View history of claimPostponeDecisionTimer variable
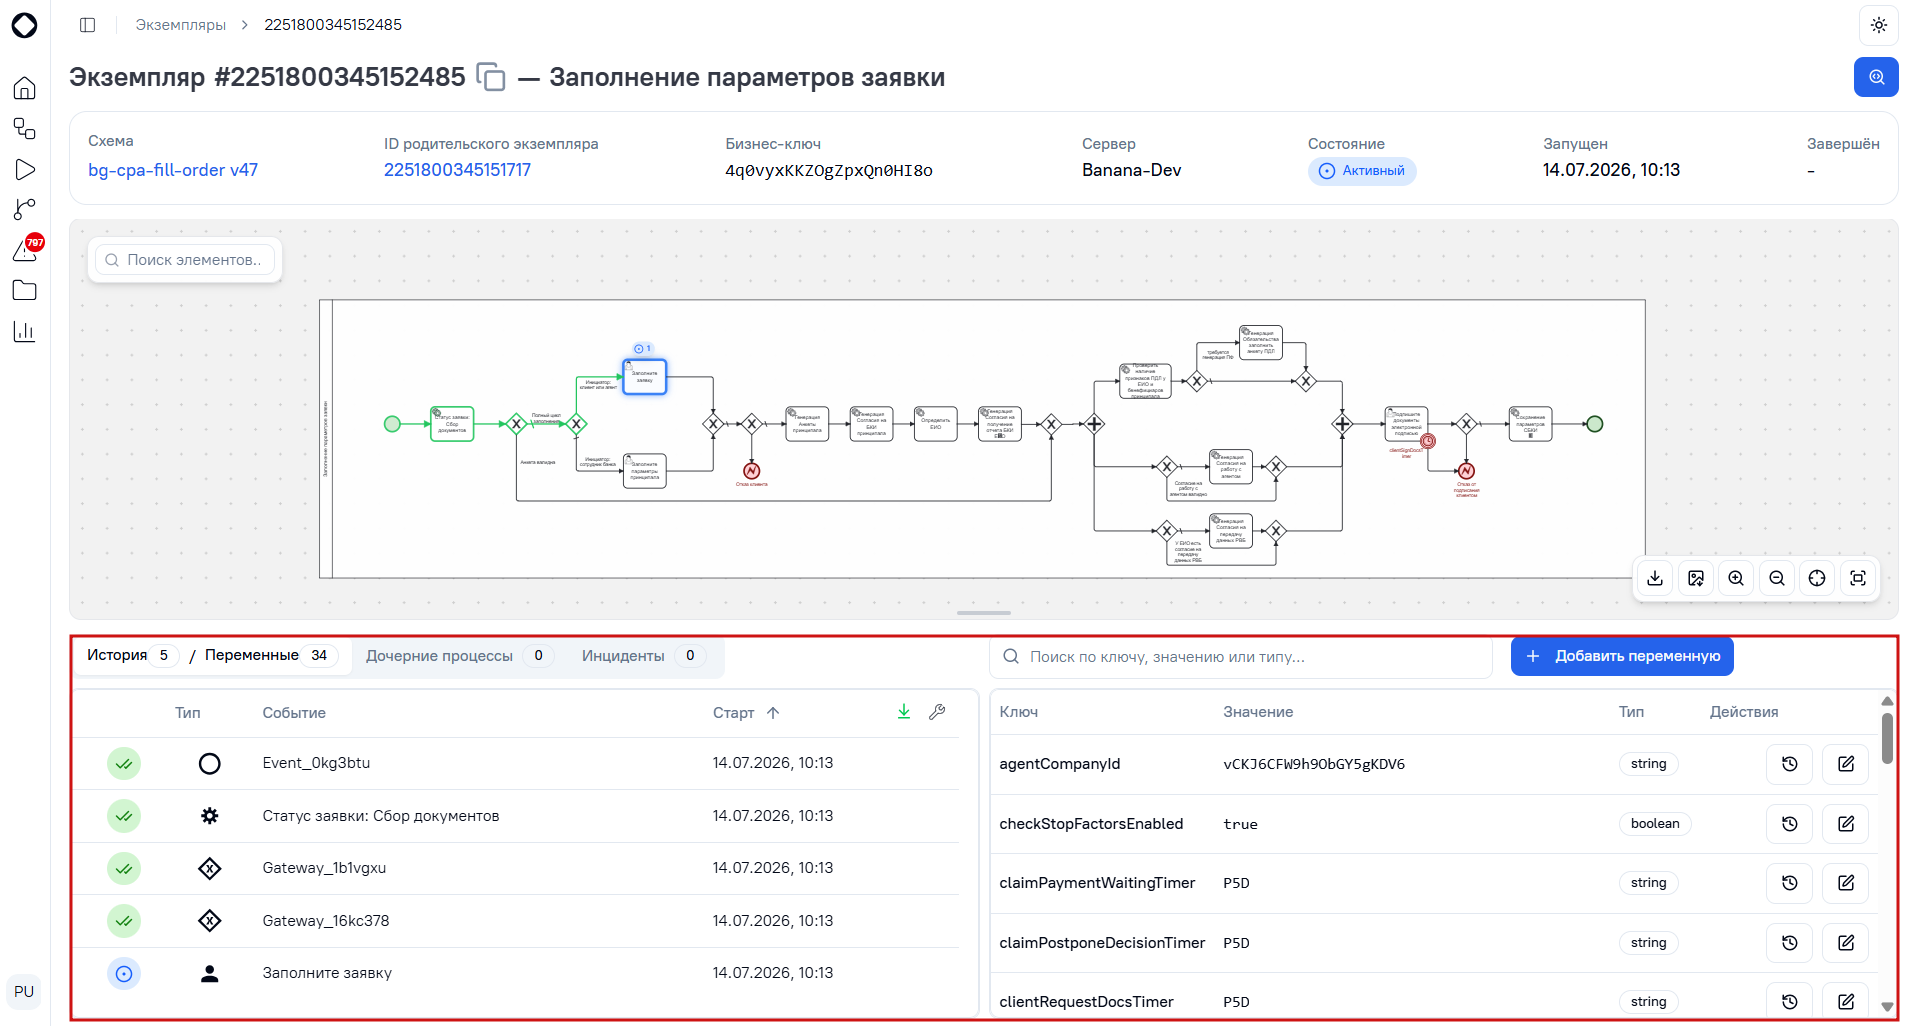 [1790, 943]
